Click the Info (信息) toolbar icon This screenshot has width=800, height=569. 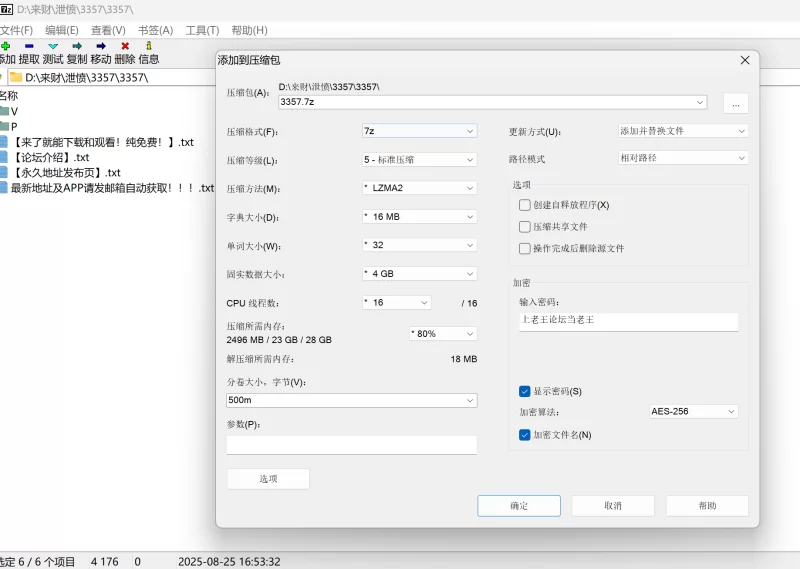(149, 45)
